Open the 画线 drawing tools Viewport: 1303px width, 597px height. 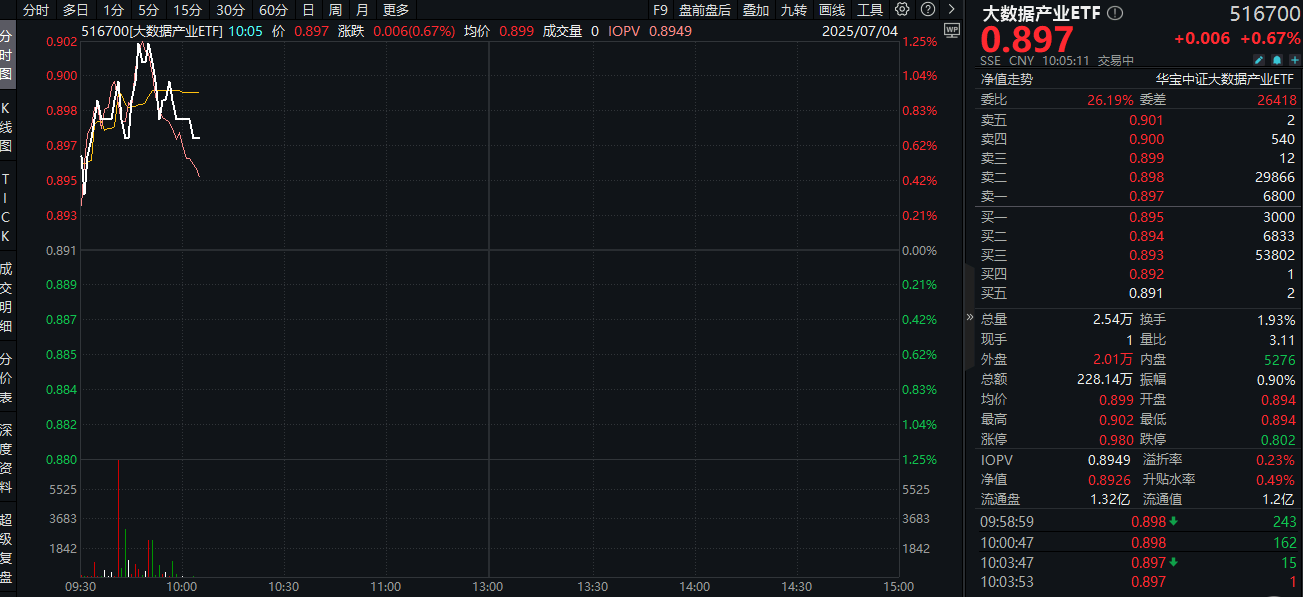pos(832,9)
